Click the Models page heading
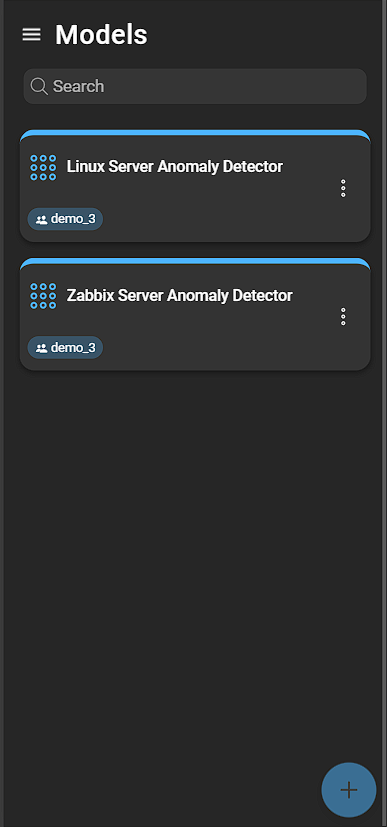This screenshot has height=827, width=387. [x=101, y=35]
